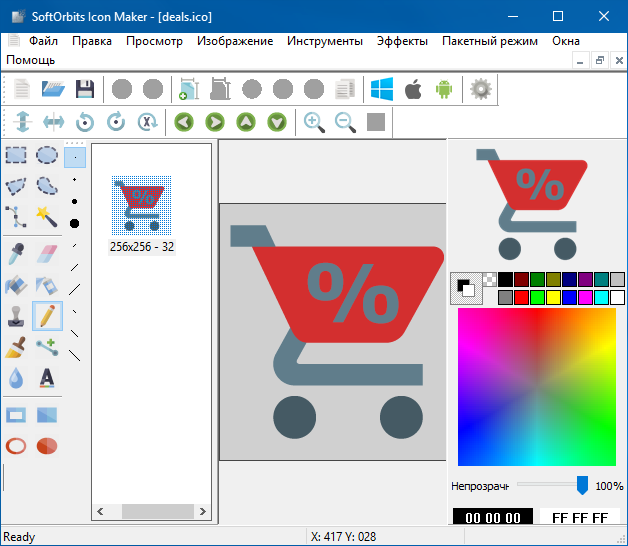The width and height of the screenshot is (628, 546).
Task: Click the opacity slider handle
Action: pos(582,485)
